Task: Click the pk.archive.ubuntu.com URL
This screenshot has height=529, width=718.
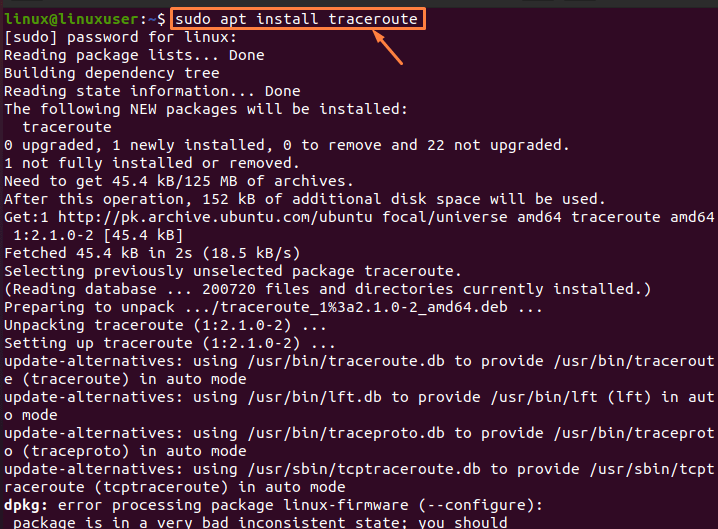Action: pyautogui.click(x=215, y=217)
